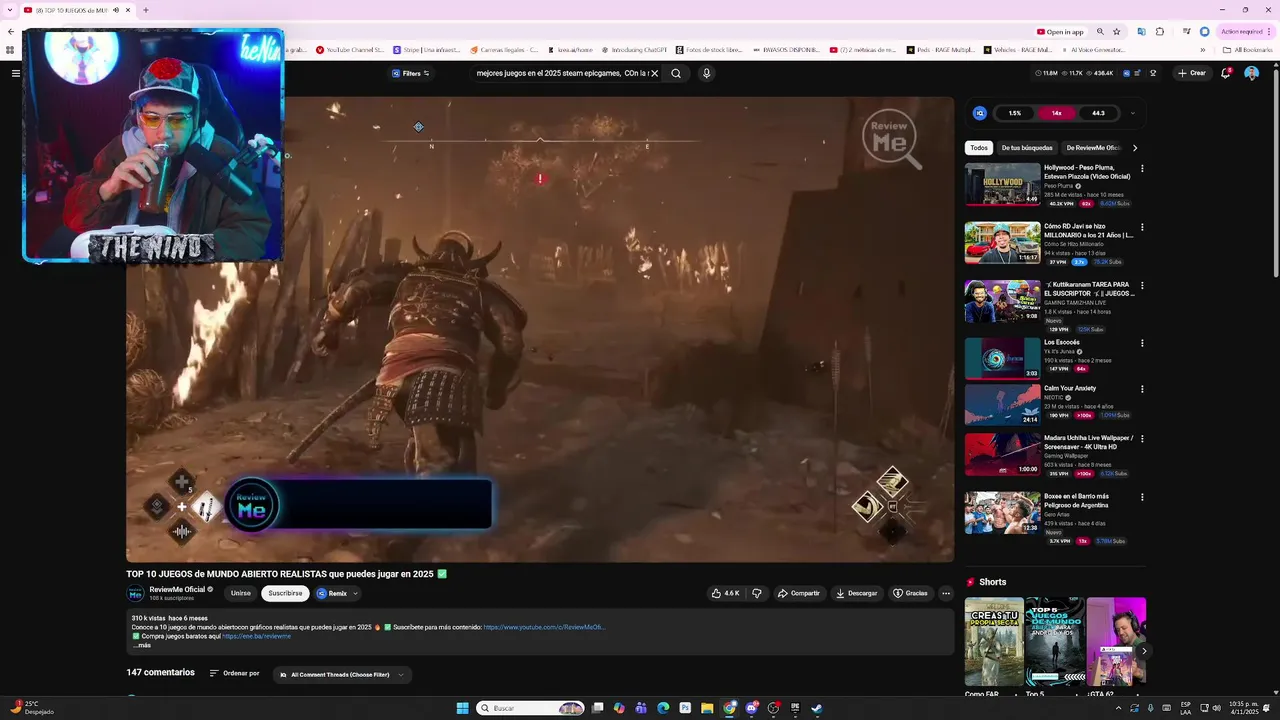Open the Filters button beside search
The image size is (1280, 720).
pos(410,73)
